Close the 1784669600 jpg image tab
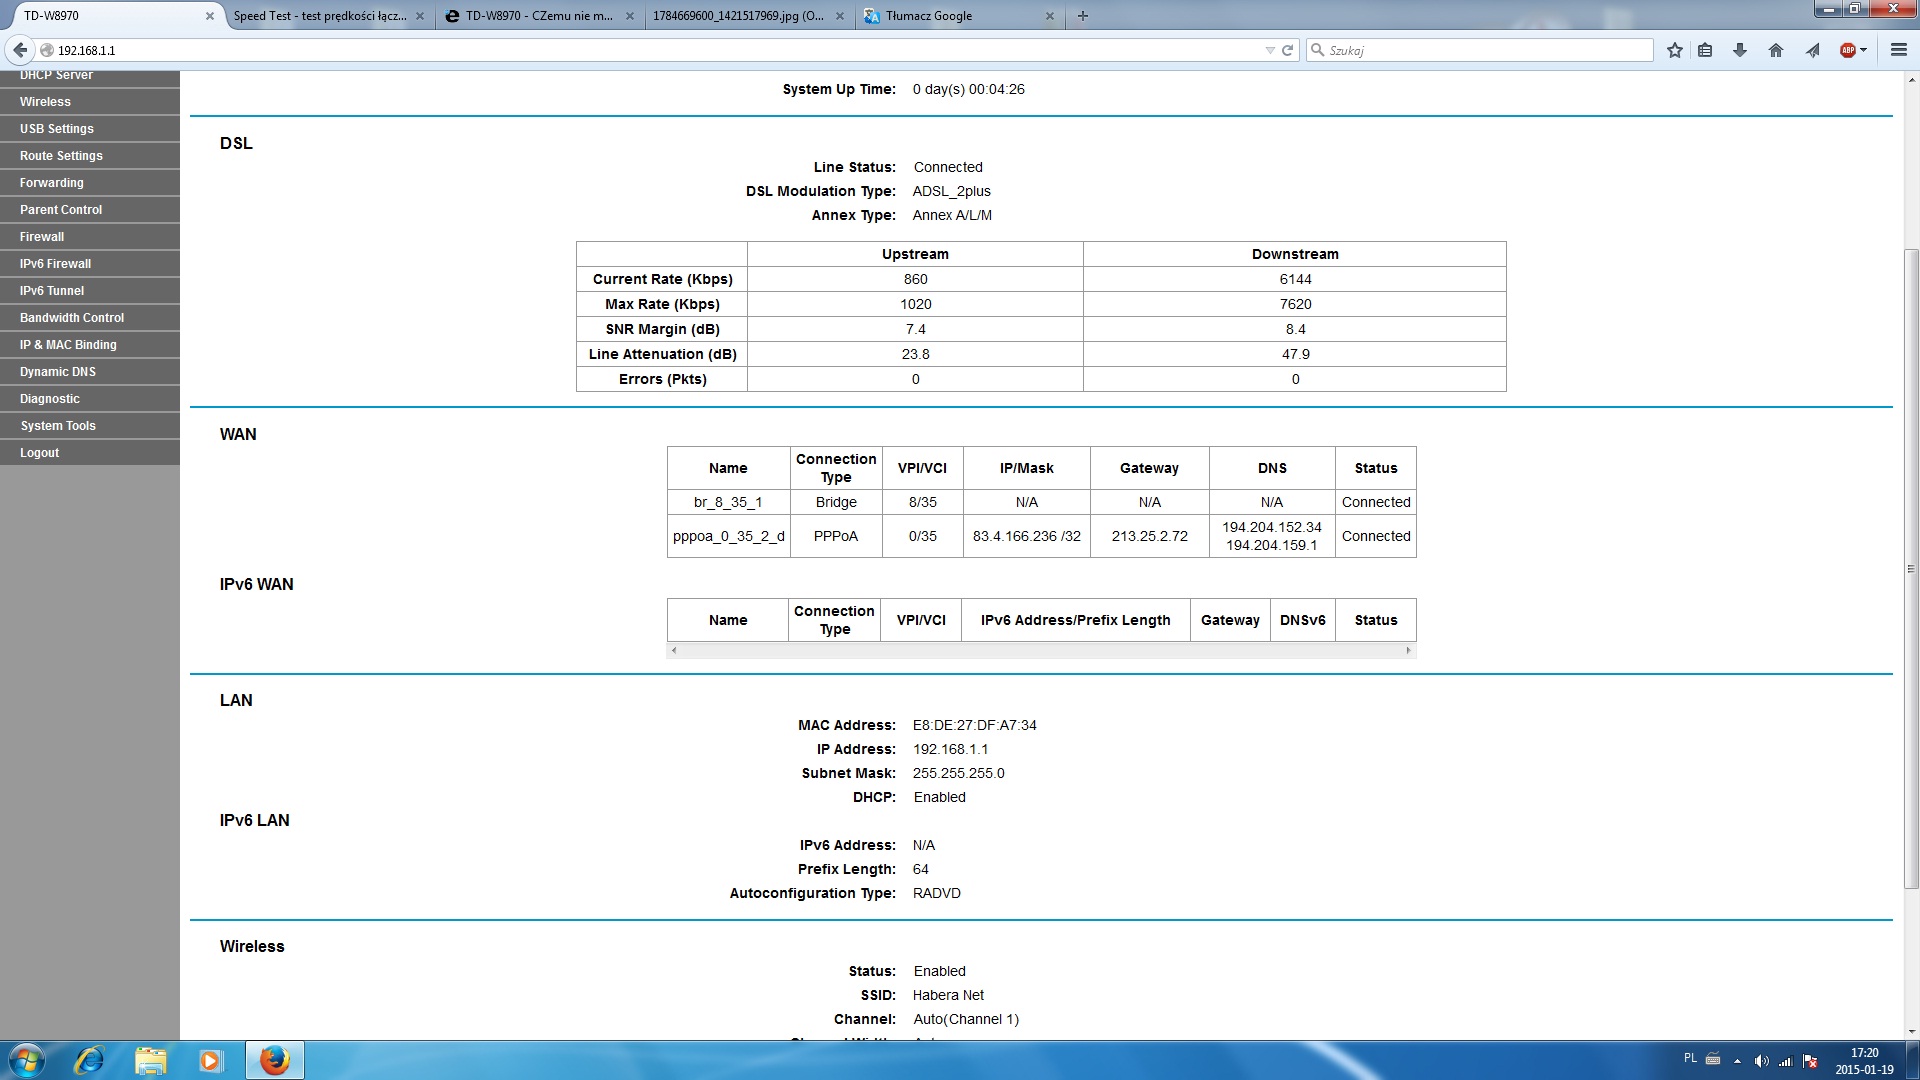 pyautogui.click(x=840, y=16)
